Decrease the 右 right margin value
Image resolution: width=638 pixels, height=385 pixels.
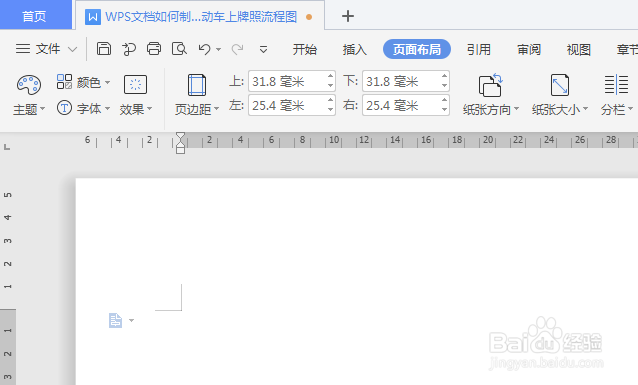pyautogui.click(x=444, y=110)
